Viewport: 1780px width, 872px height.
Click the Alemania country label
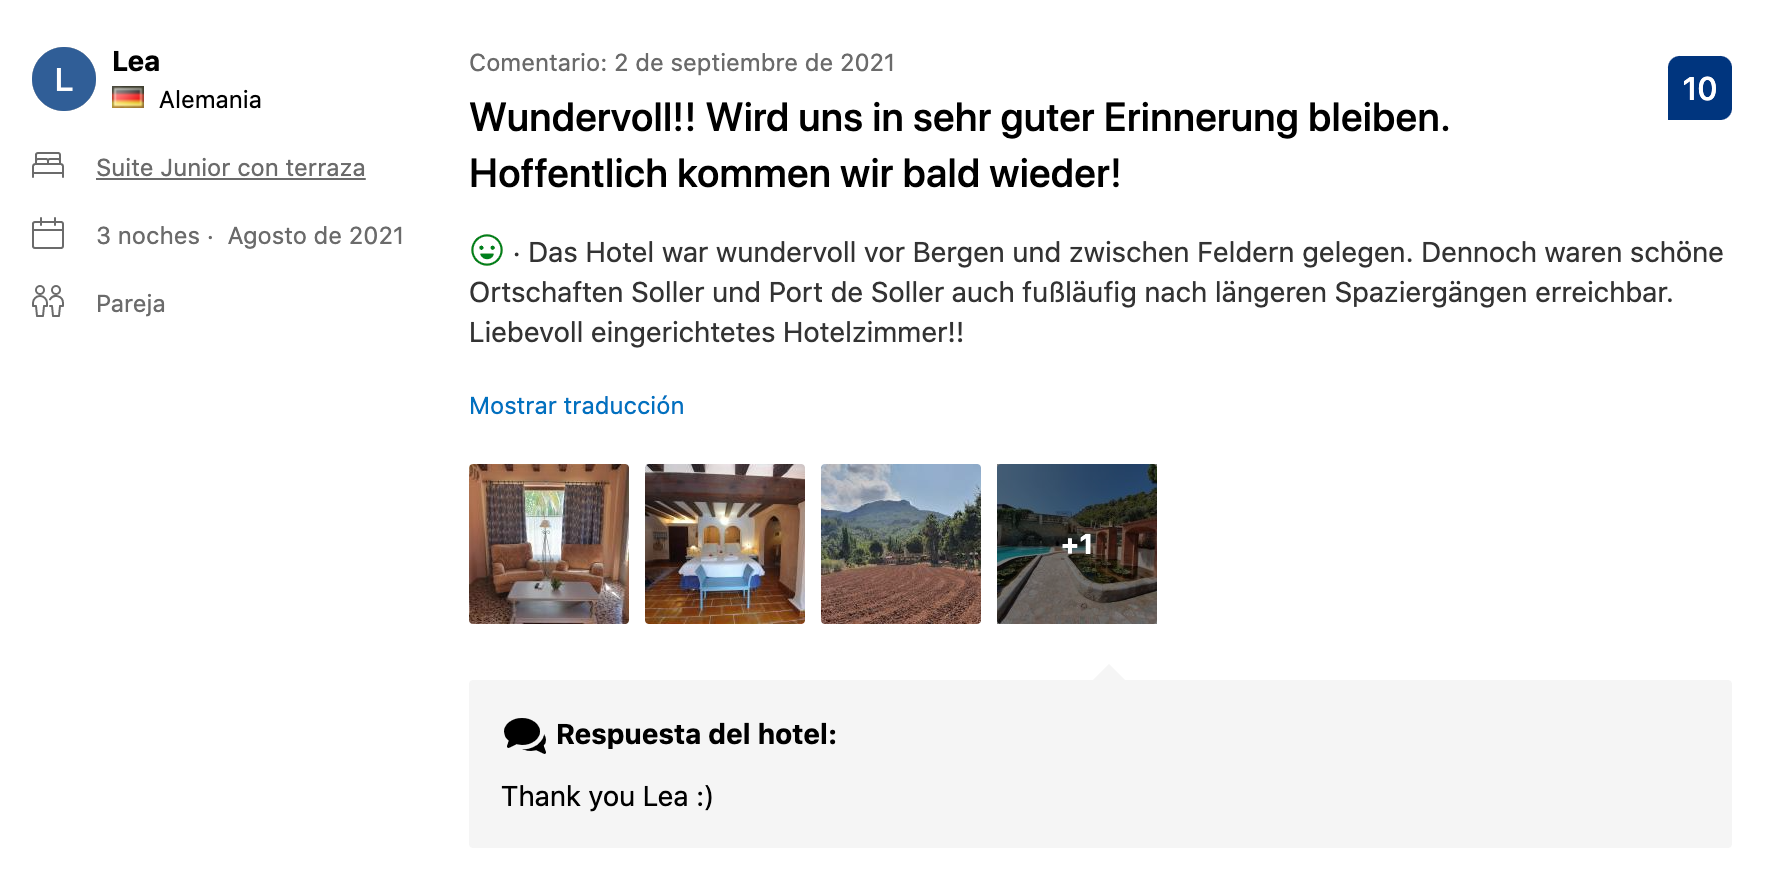pyautogui.click(x=210, y=100)
